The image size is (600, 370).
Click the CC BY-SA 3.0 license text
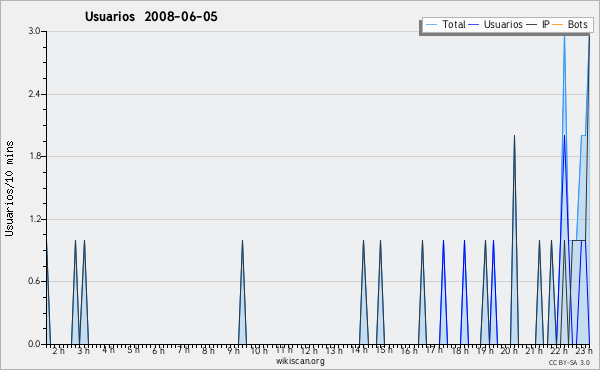coord(569,362)
